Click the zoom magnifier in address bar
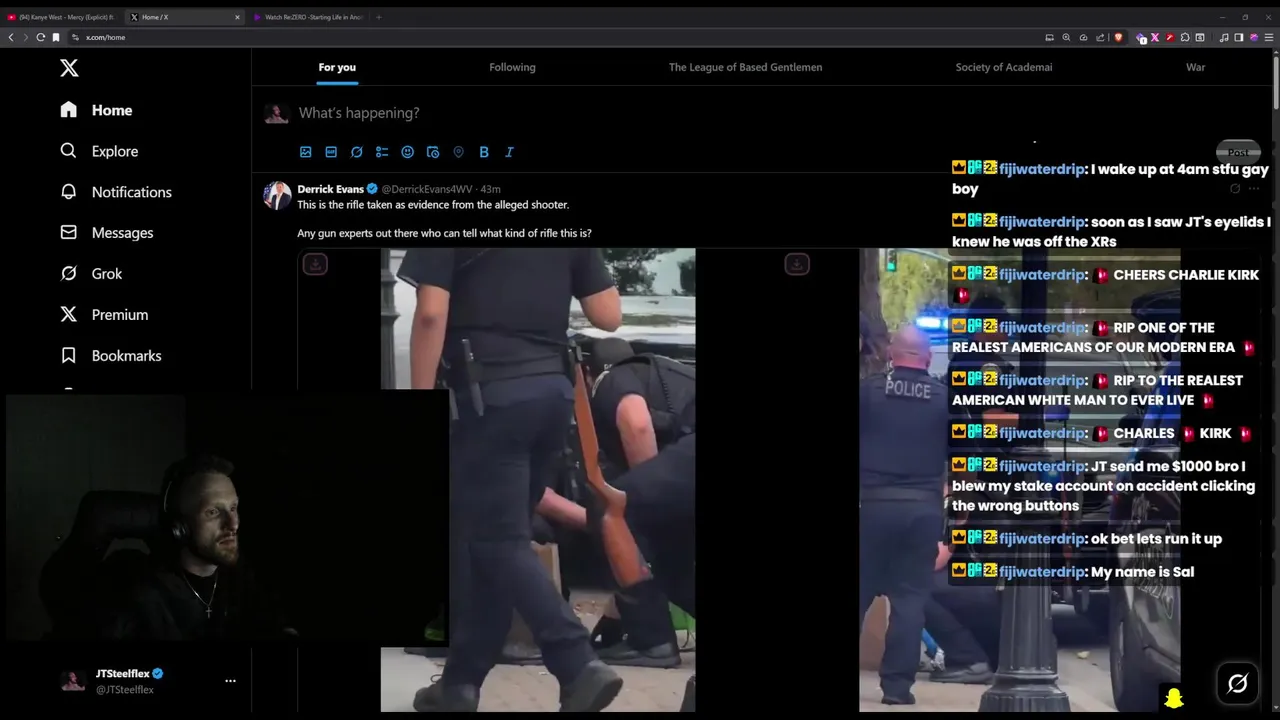 click(1066, 37)
